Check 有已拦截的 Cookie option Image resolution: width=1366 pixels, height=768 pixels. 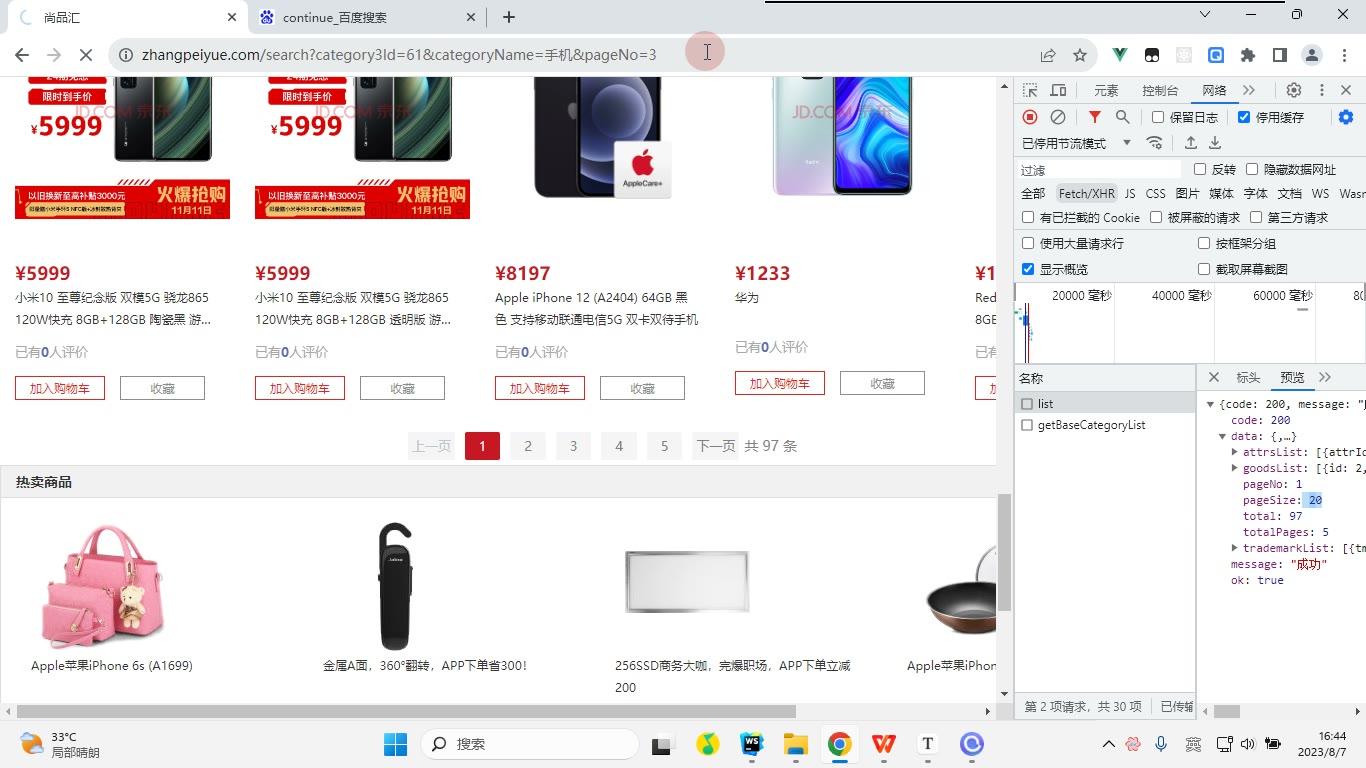pyautogui.click(x=1028, y=217)
